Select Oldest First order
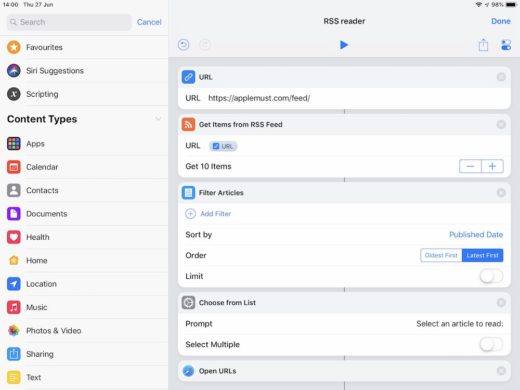This screenshot has width=520, height=390. click(441, 255)
